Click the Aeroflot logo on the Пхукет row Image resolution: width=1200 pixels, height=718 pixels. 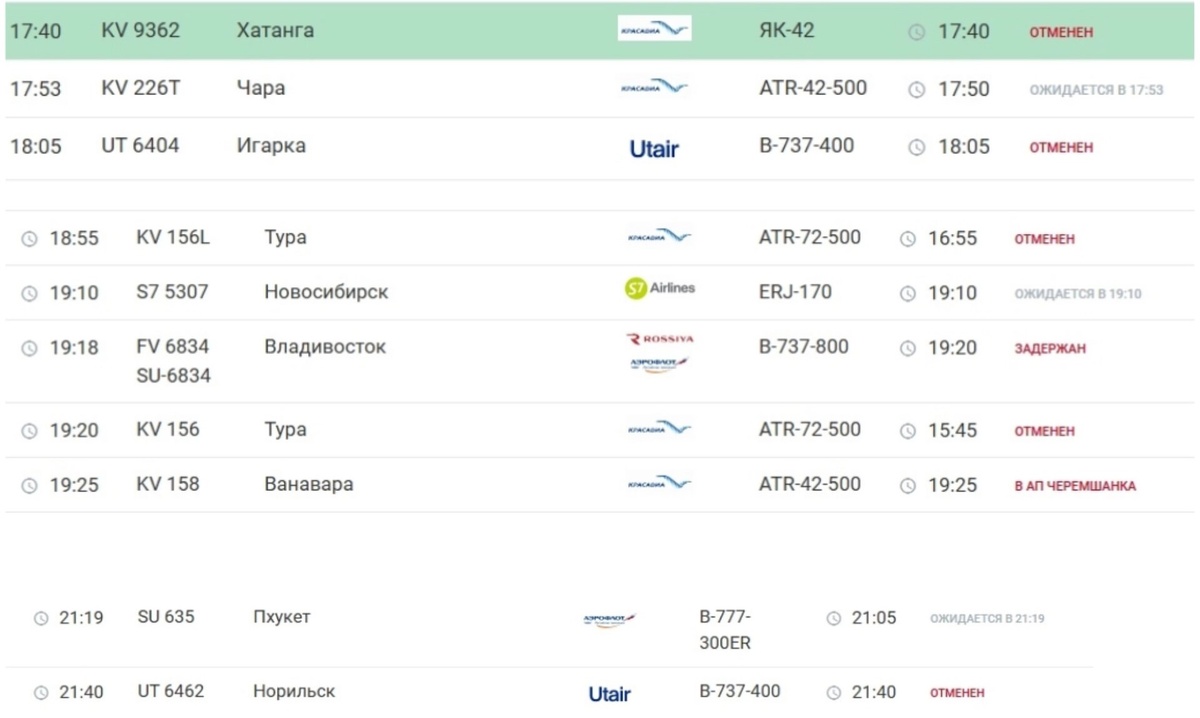point(610,621)
